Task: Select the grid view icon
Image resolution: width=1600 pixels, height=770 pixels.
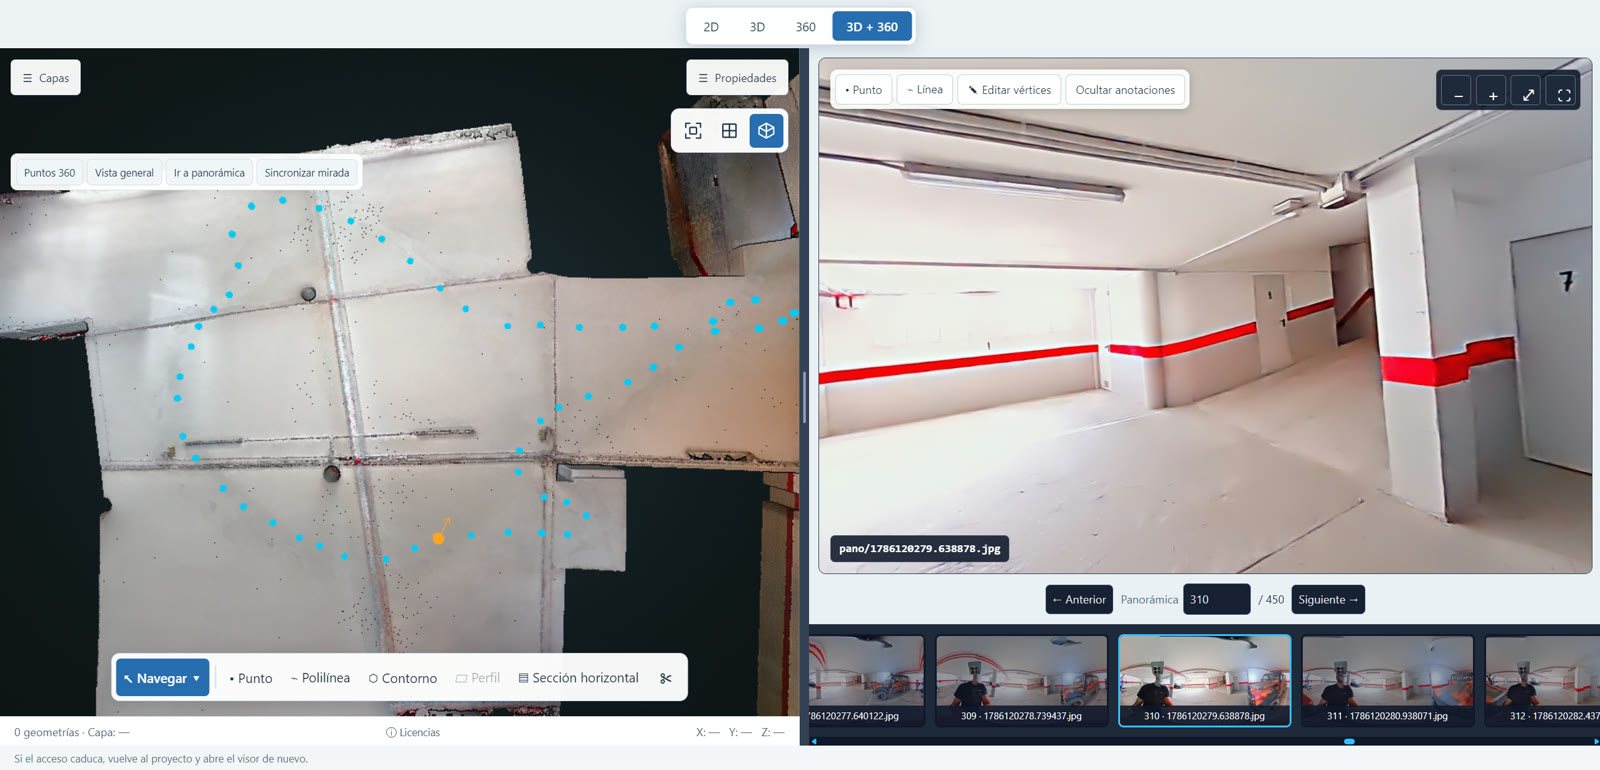Action: click(x=729, y=131)
